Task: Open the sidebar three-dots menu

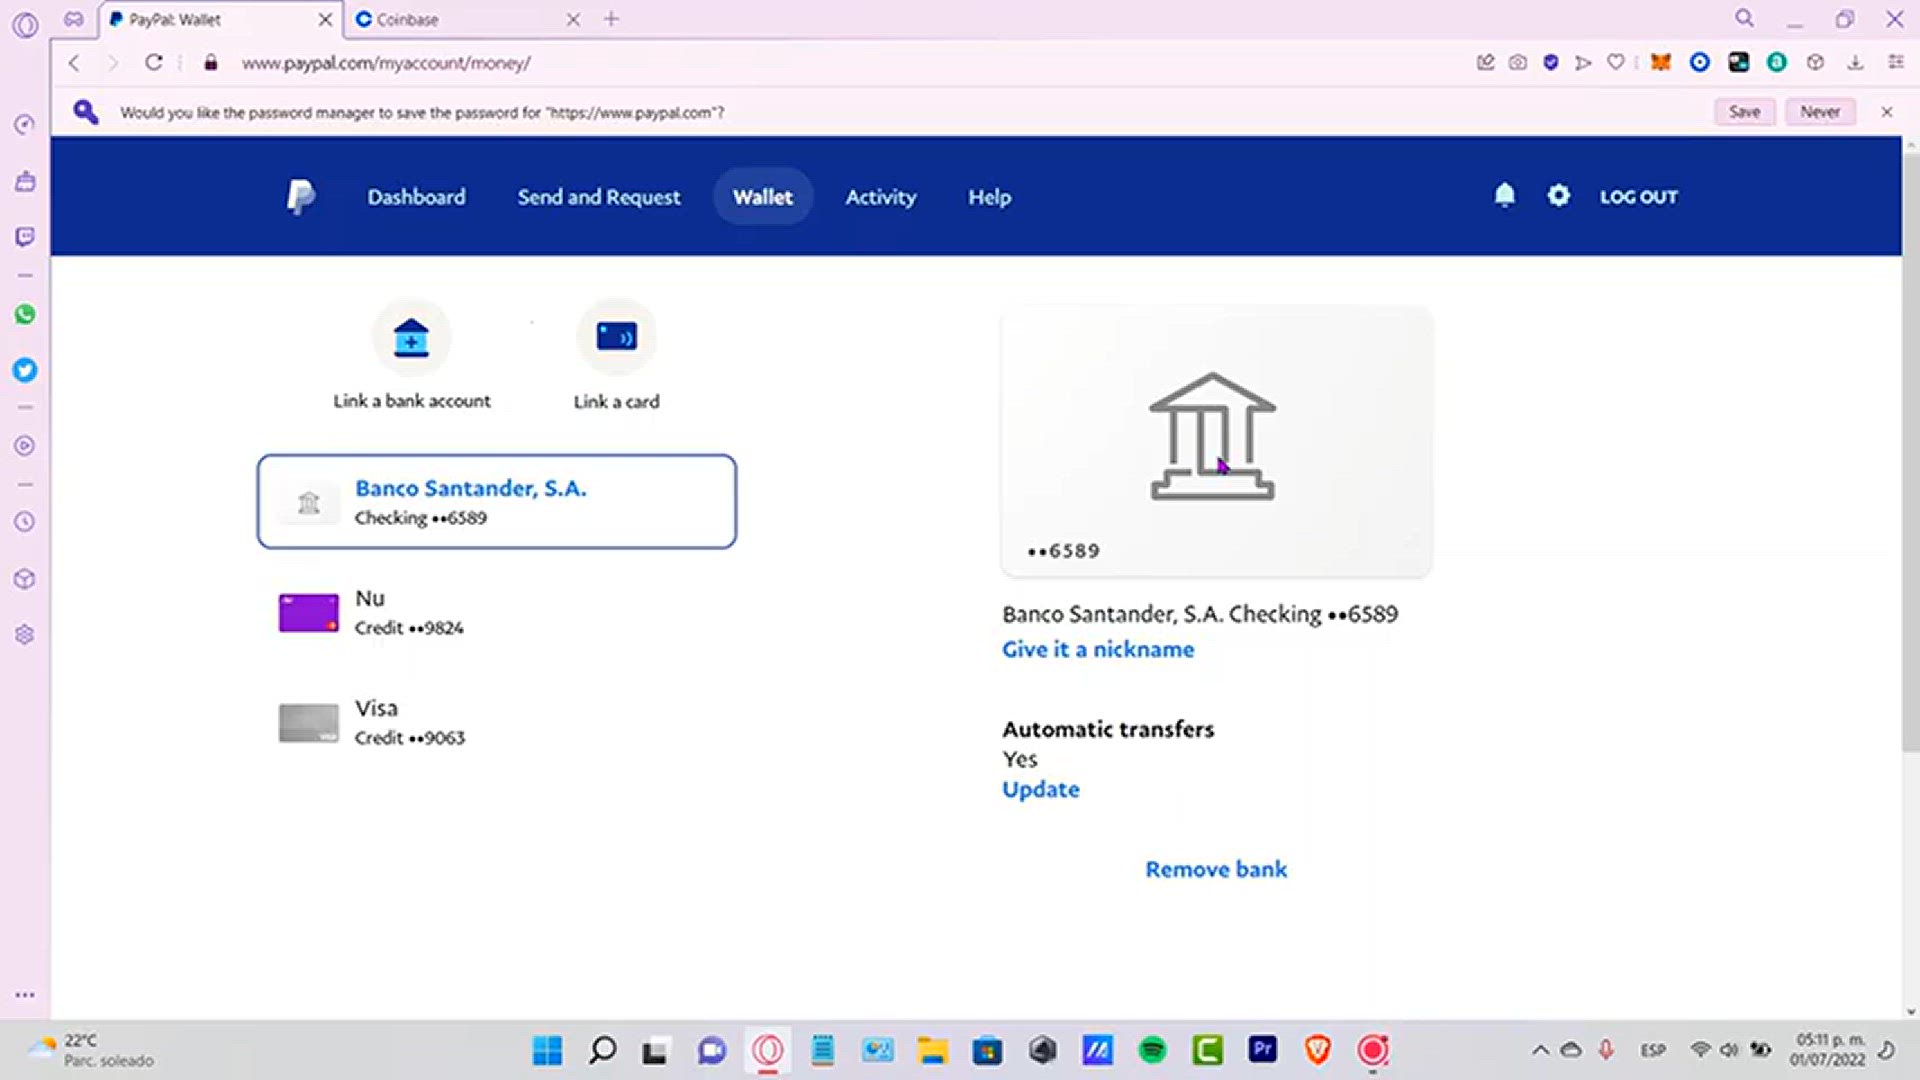Action: (25, 995)
